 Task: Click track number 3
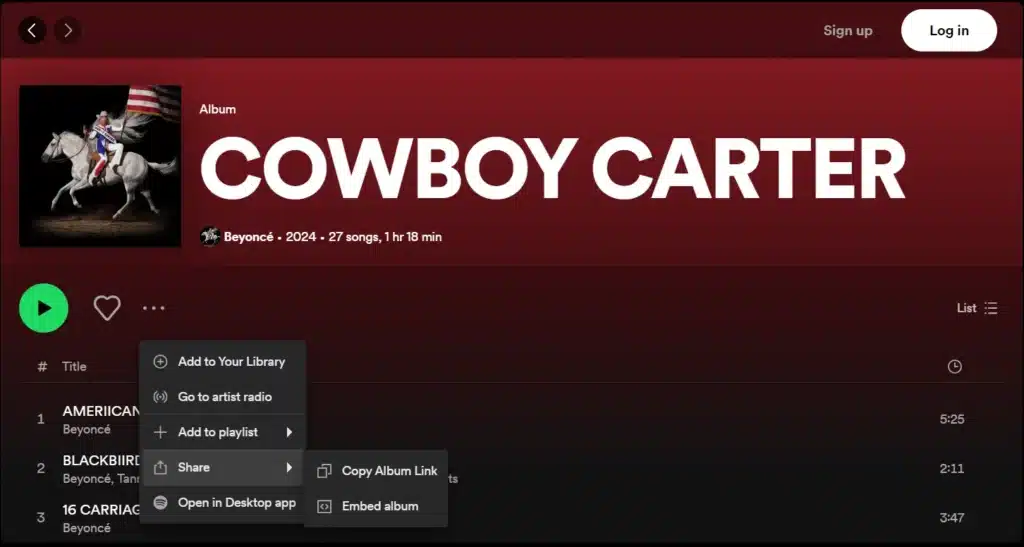pos(41,518)
